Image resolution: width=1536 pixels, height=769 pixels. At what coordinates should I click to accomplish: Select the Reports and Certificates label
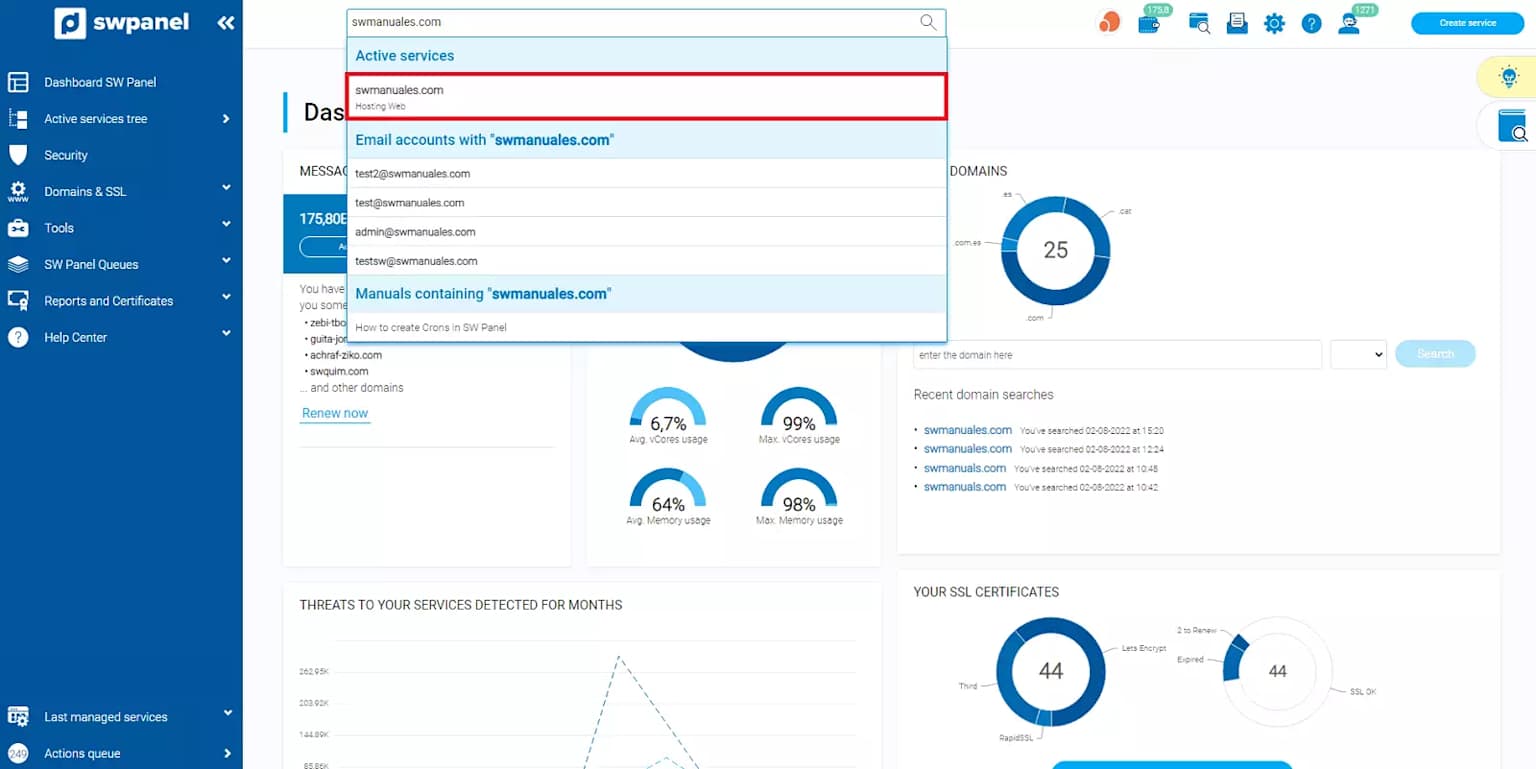tap(109, 301)
